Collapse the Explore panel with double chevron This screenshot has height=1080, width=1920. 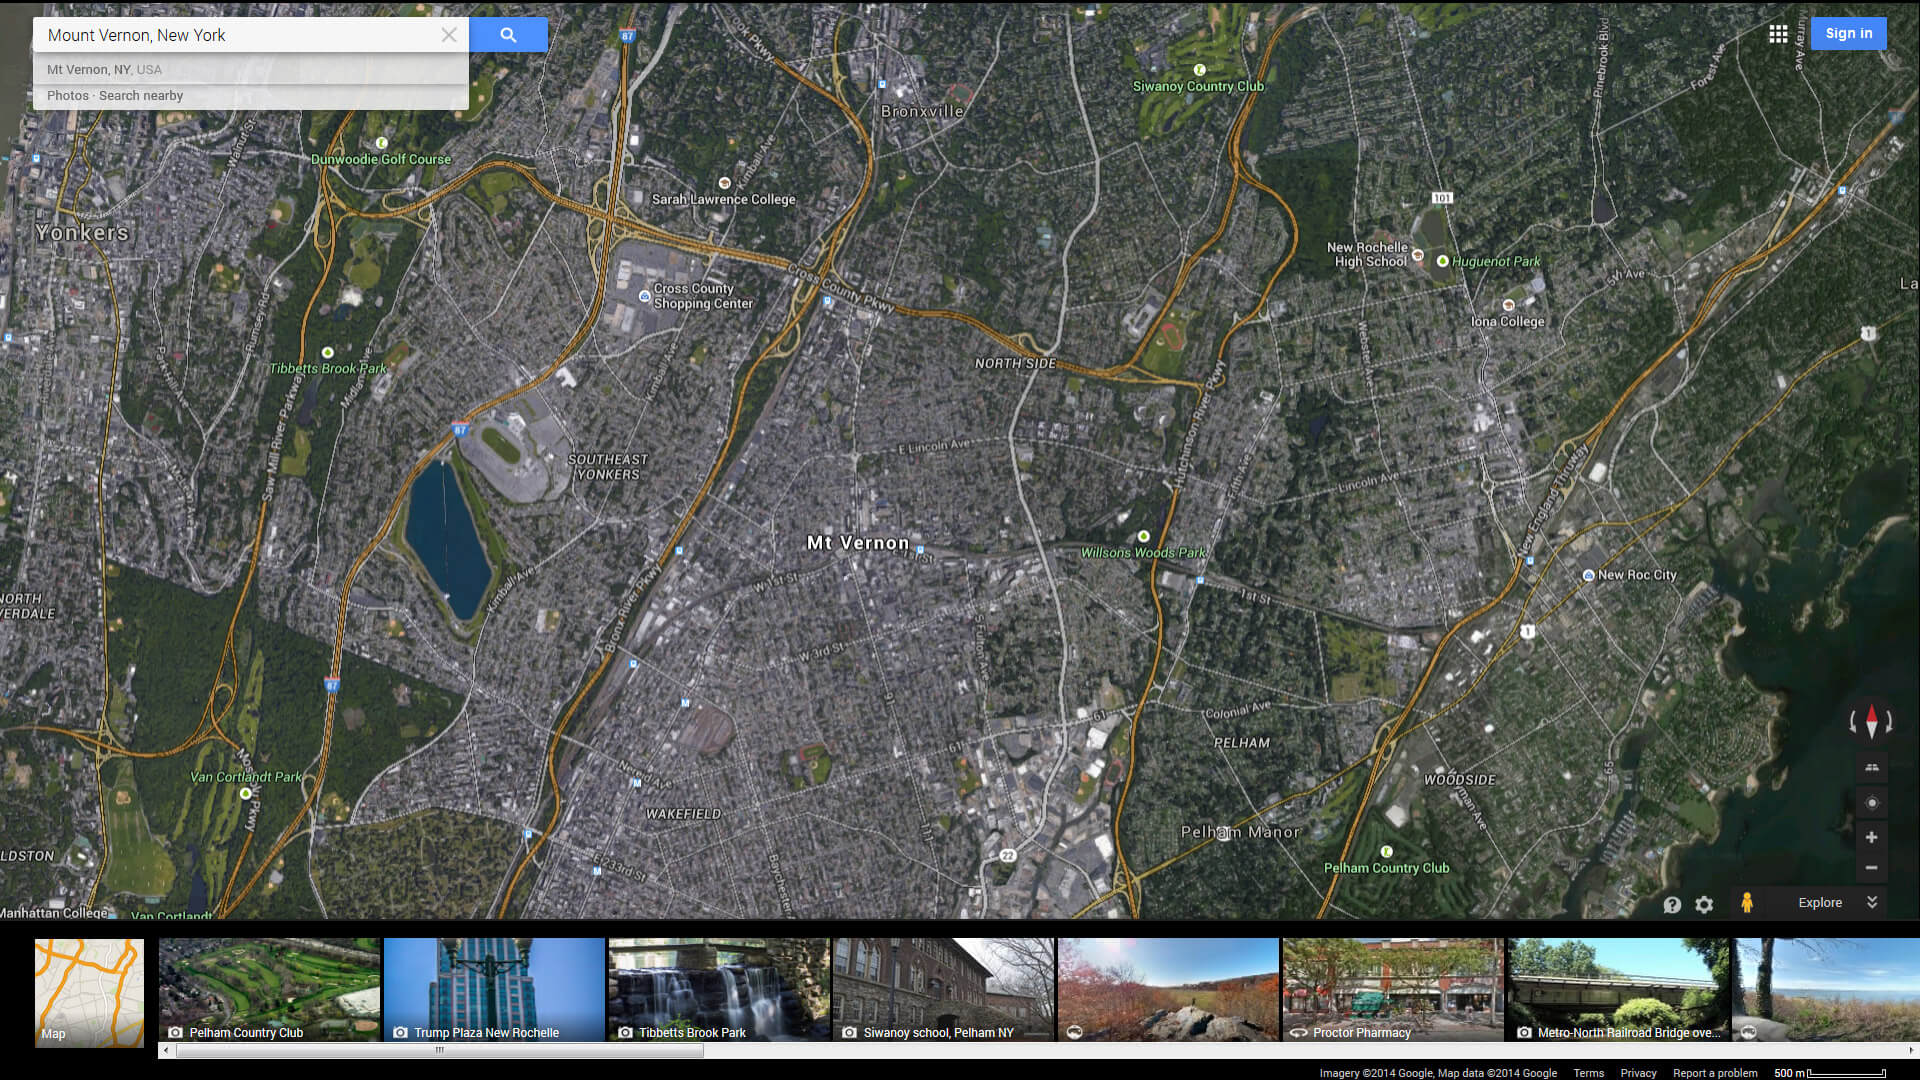(1872, 902)
